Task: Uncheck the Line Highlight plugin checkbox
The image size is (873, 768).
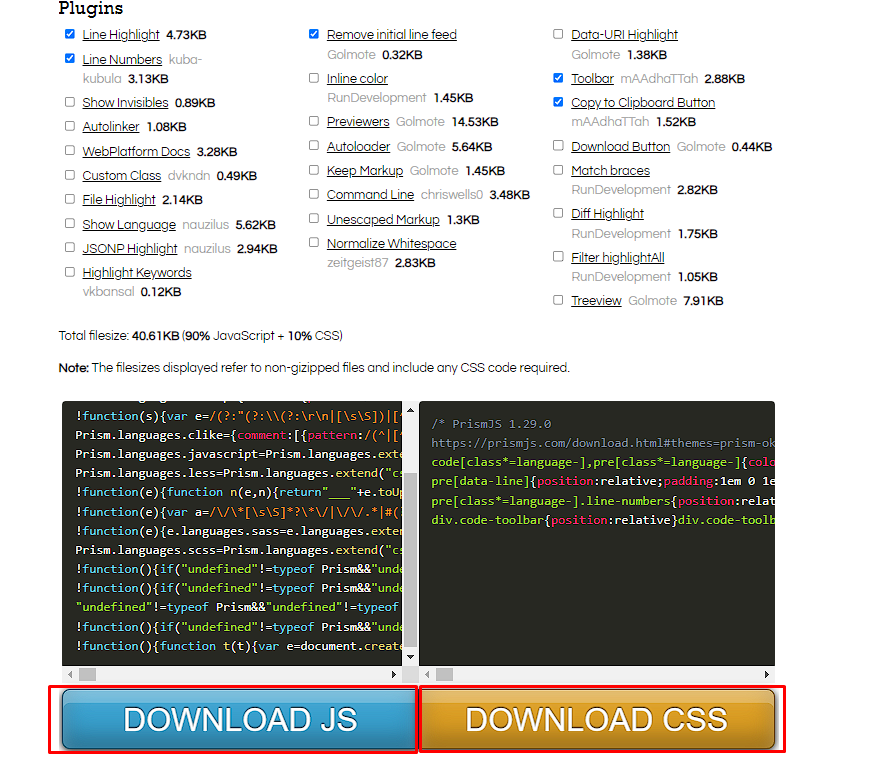Action: coord(70,34)
